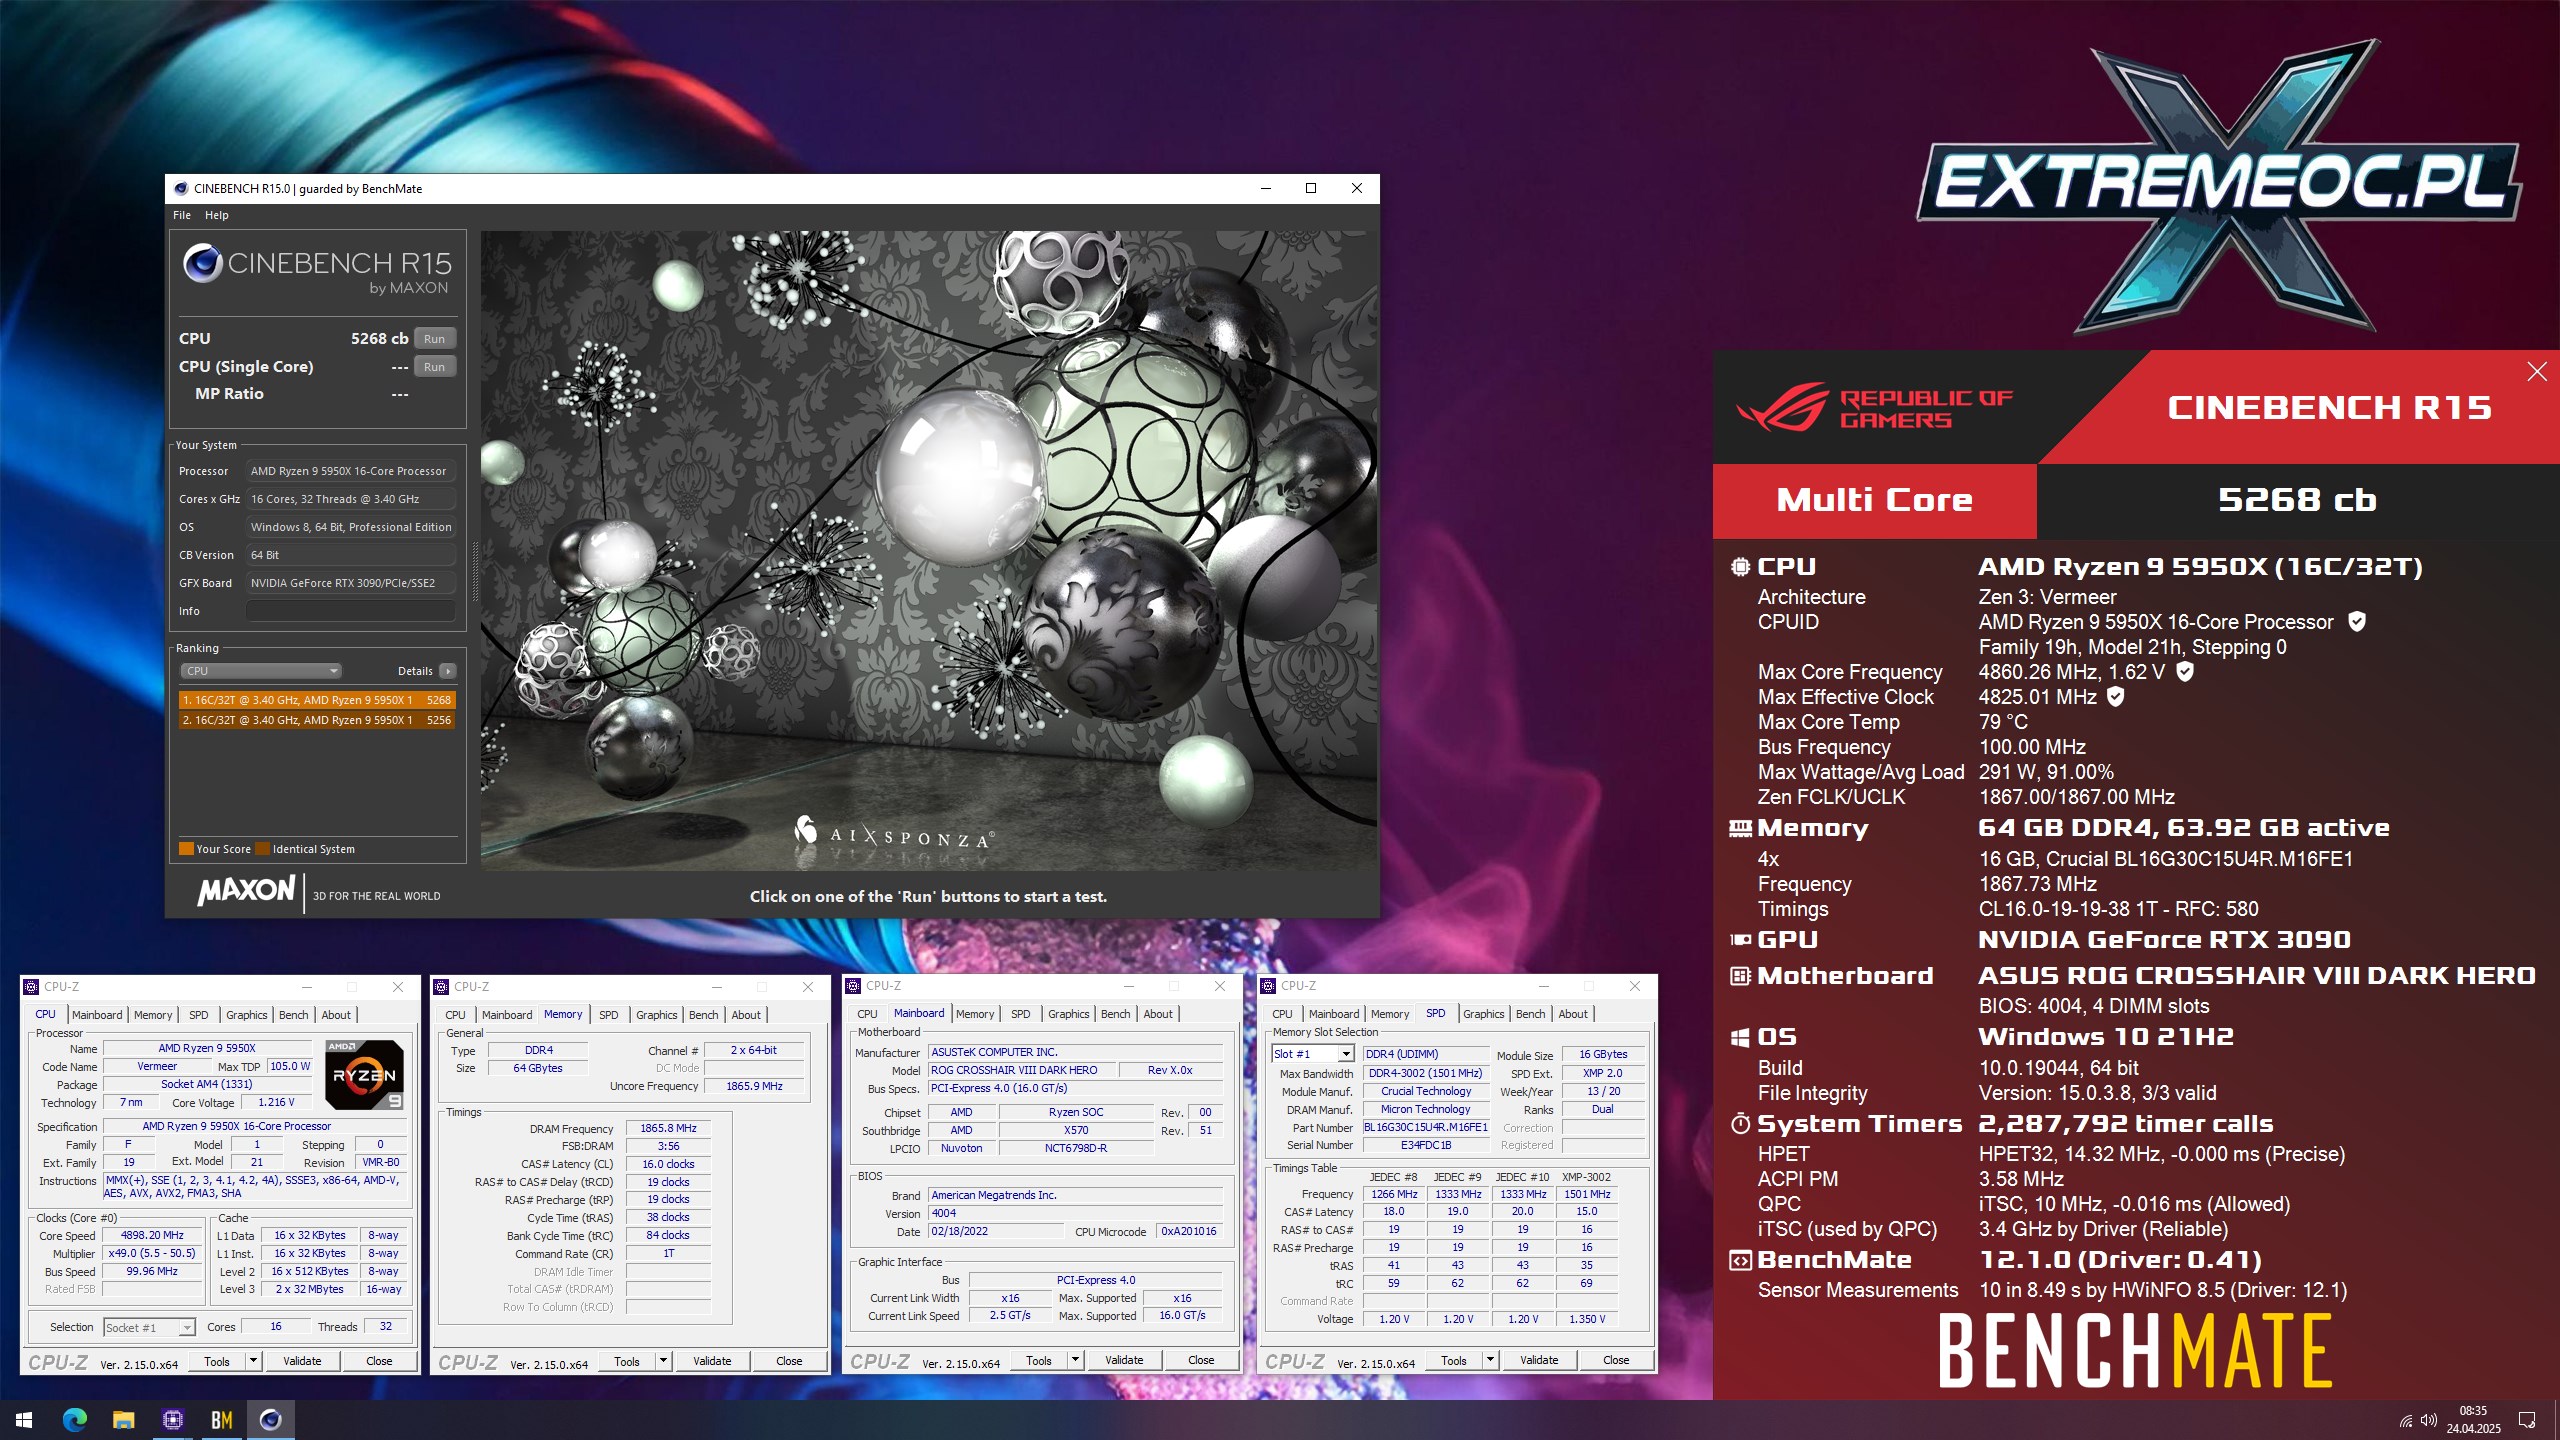
Task: Open Graphics tab in fourth CPU-Z window
Action: 1483,1014
